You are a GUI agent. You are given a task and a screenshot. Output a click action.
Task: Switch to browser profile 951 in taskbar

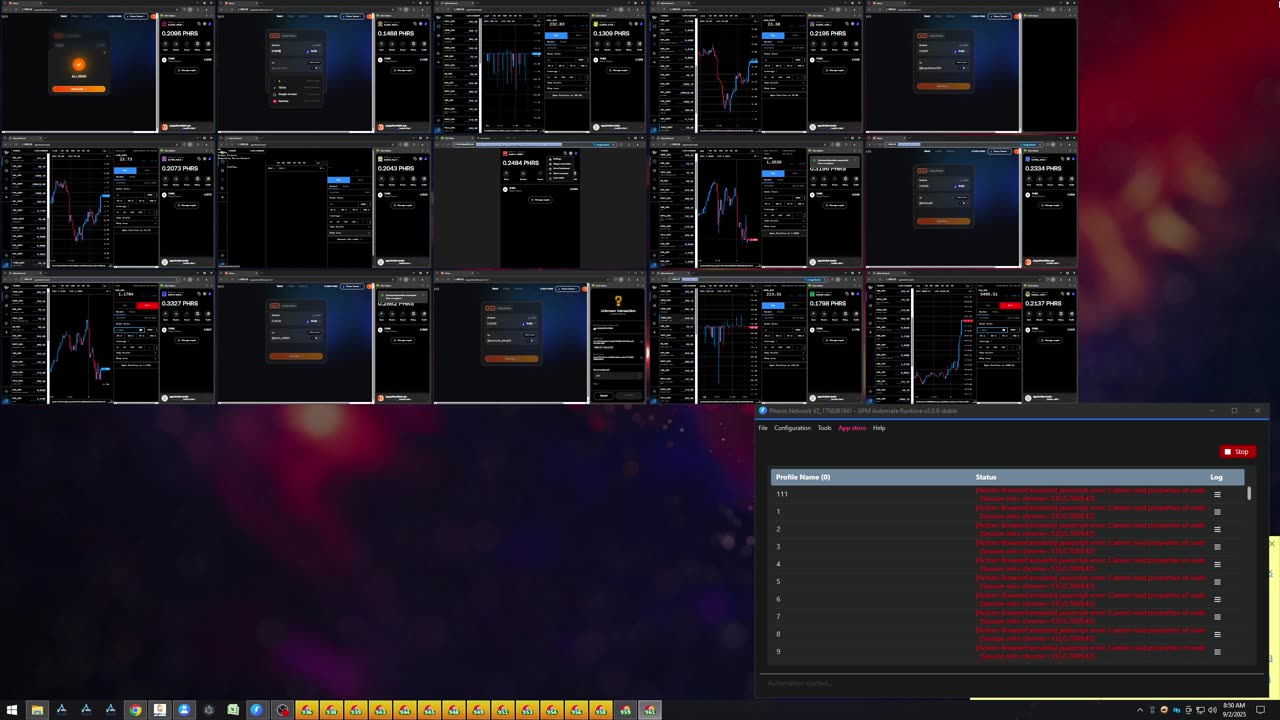click(x=503, y=710)
